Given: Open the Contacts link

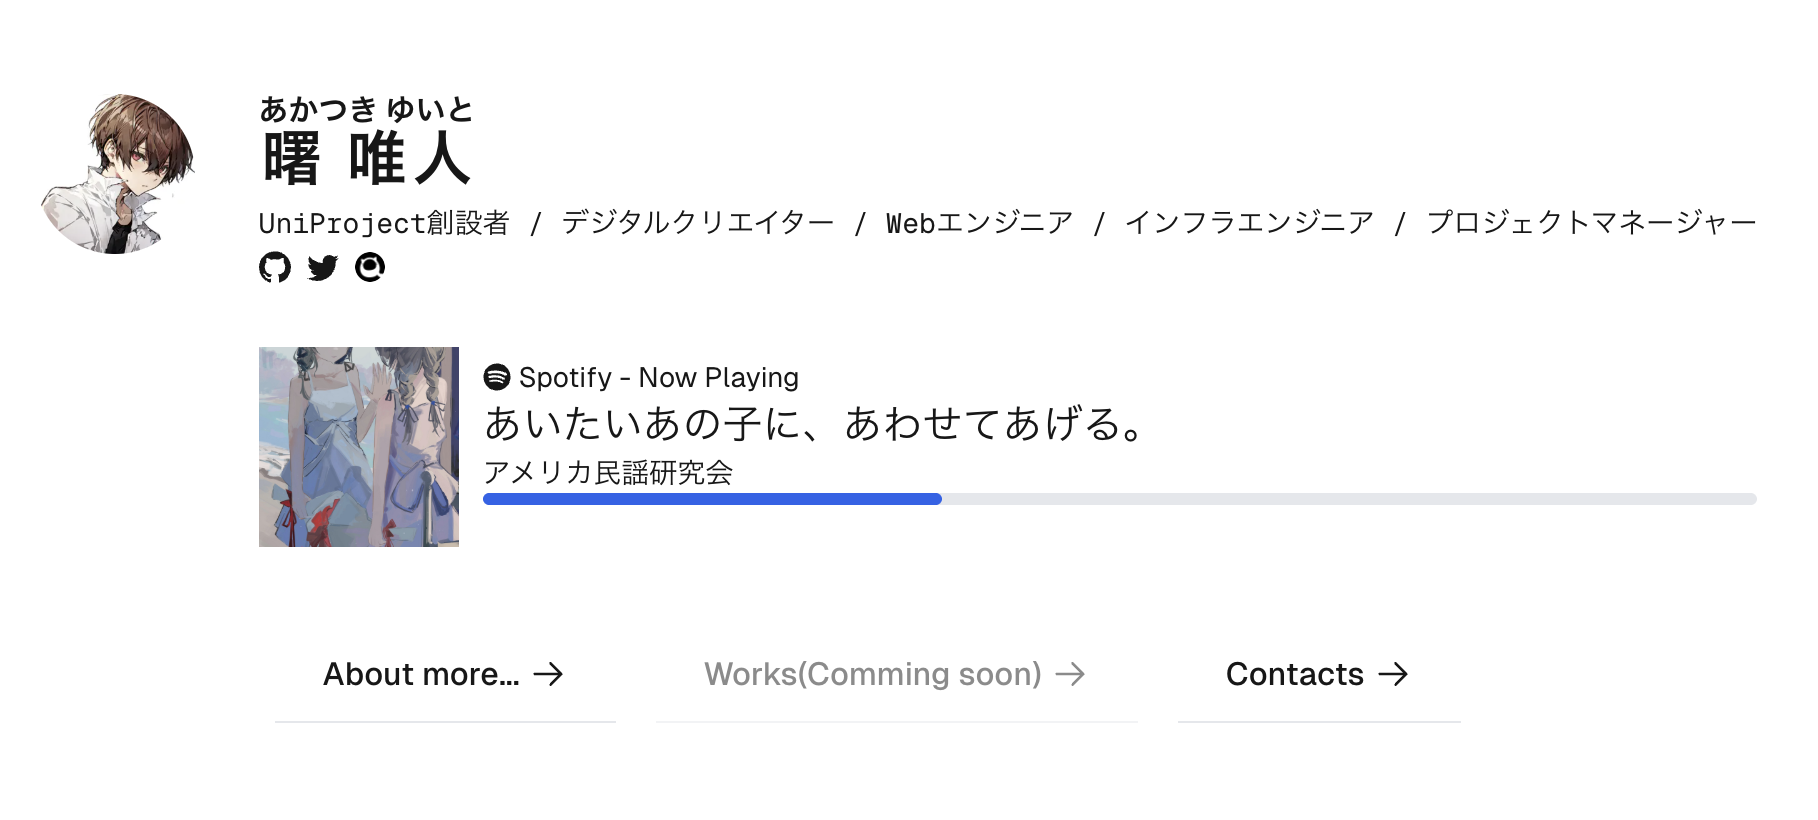Looking at the screenshot, I should click(x=1294, y=674).
